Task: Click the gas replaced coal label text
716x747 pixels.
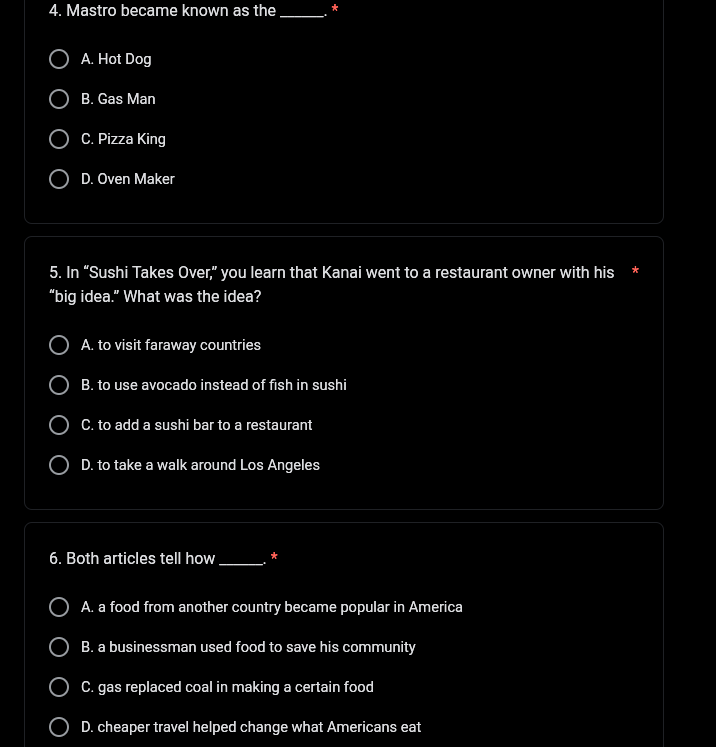Action: 227,687
